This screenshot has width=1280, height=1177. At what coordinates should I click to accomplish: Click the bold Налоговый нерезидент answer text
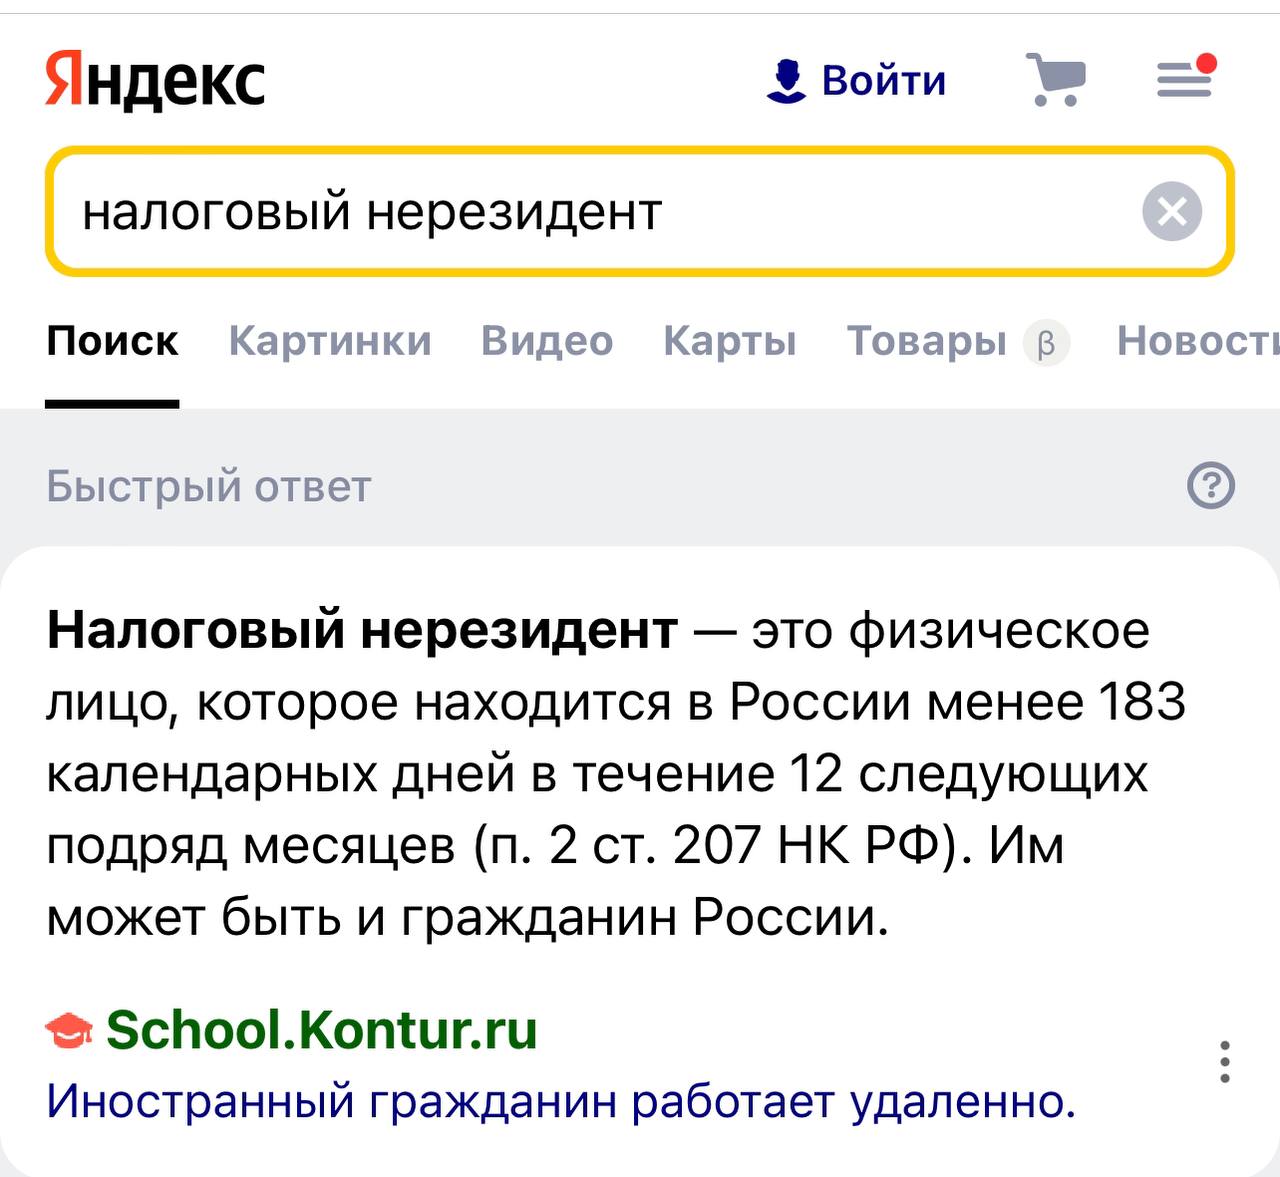pos(362,631)
